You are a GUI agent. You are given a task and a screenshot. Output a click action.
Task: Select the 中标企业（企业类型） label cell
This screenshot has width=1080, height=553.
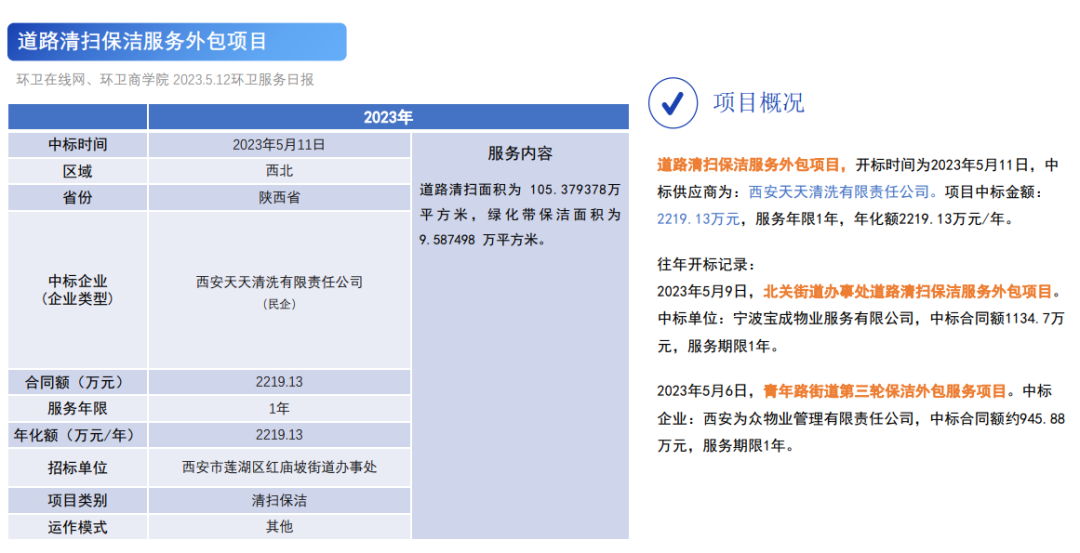click(x=77, y=290)
